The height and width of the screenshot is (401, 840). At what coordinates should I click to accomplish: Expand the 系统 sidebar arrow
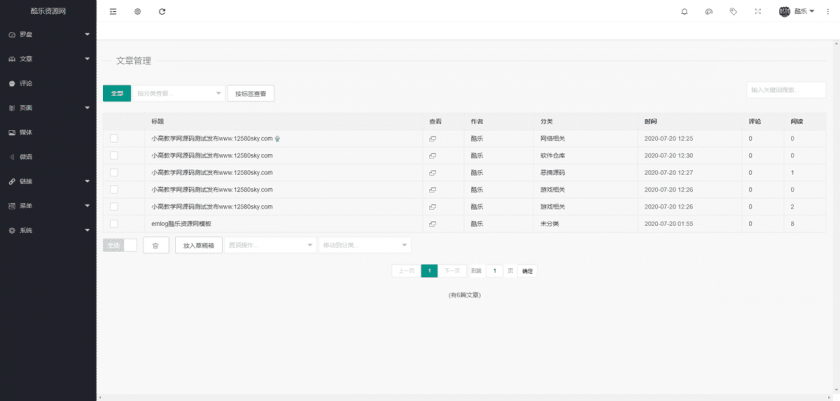[87, 230]
